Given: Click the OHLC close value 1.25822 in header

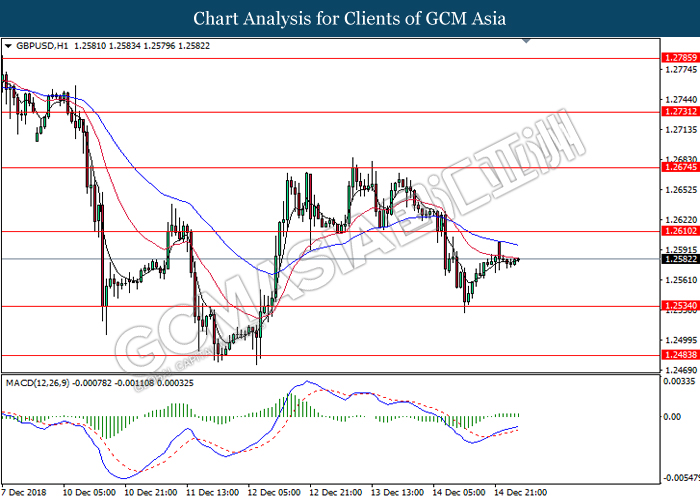Looking at the screenshot, I should [194, 46].
